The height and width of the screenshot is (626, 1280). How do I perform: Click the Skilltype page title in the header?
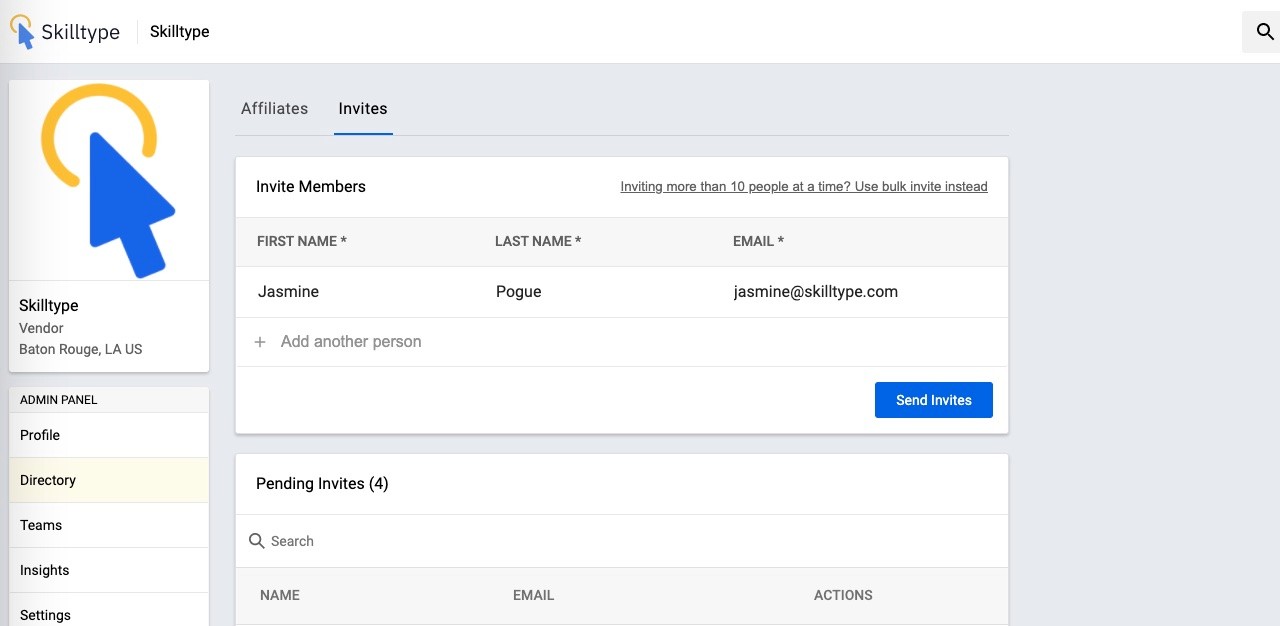180,32
